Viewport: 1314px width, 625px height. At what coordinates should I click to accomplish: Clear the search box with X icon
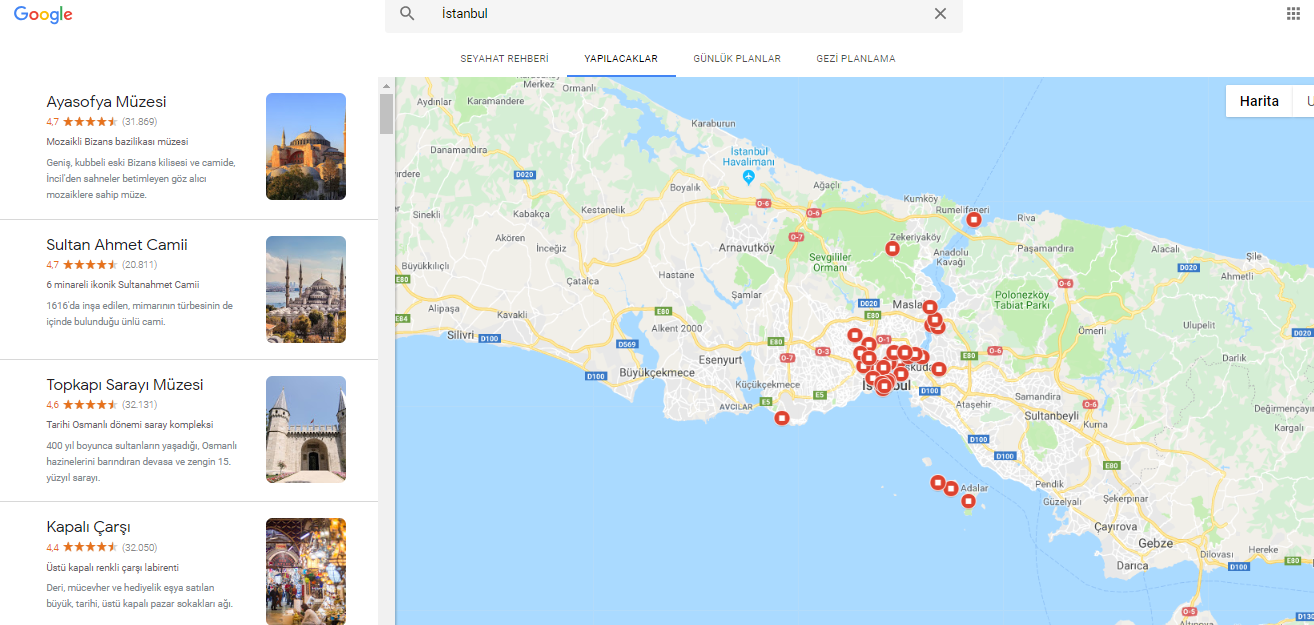(940, 14)
